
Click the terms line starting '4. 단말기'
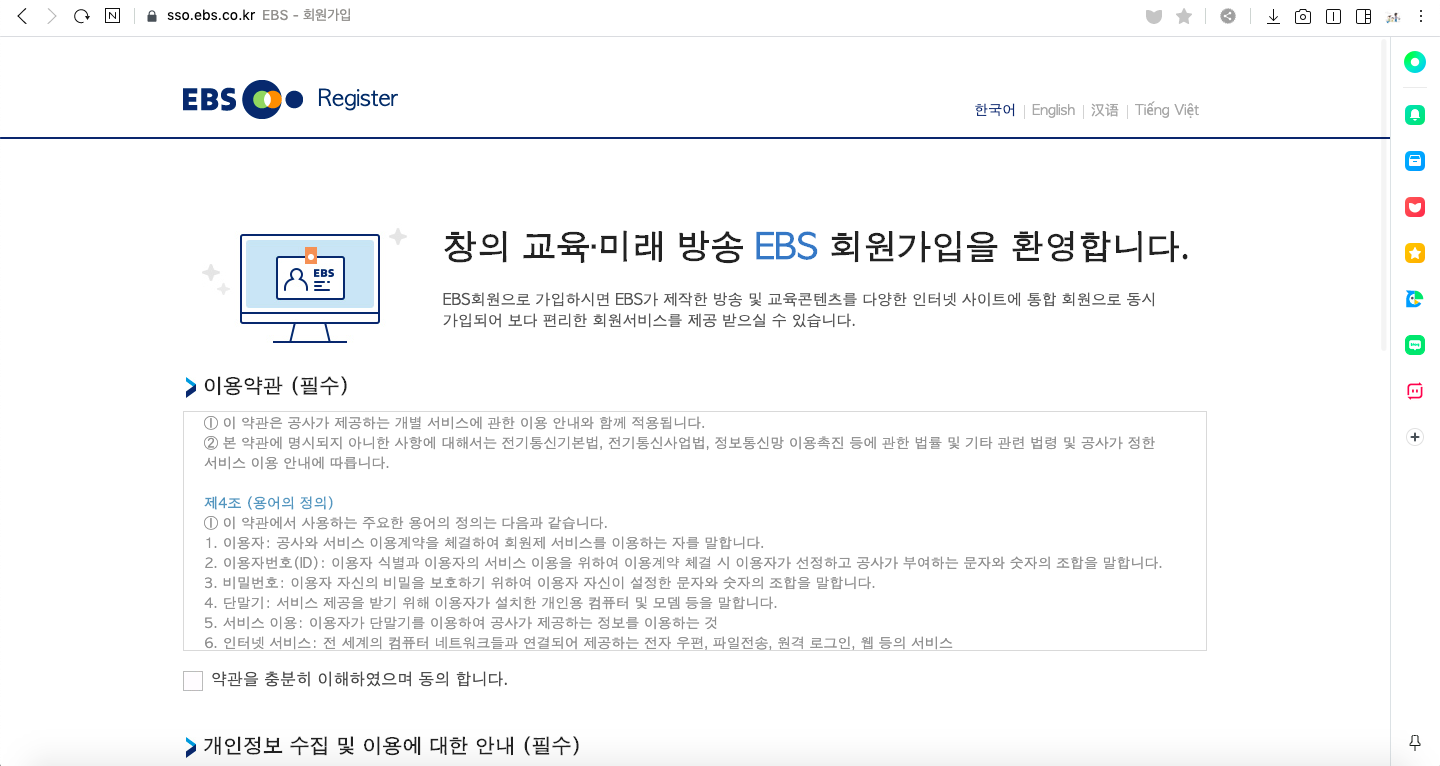pos(491,602)
